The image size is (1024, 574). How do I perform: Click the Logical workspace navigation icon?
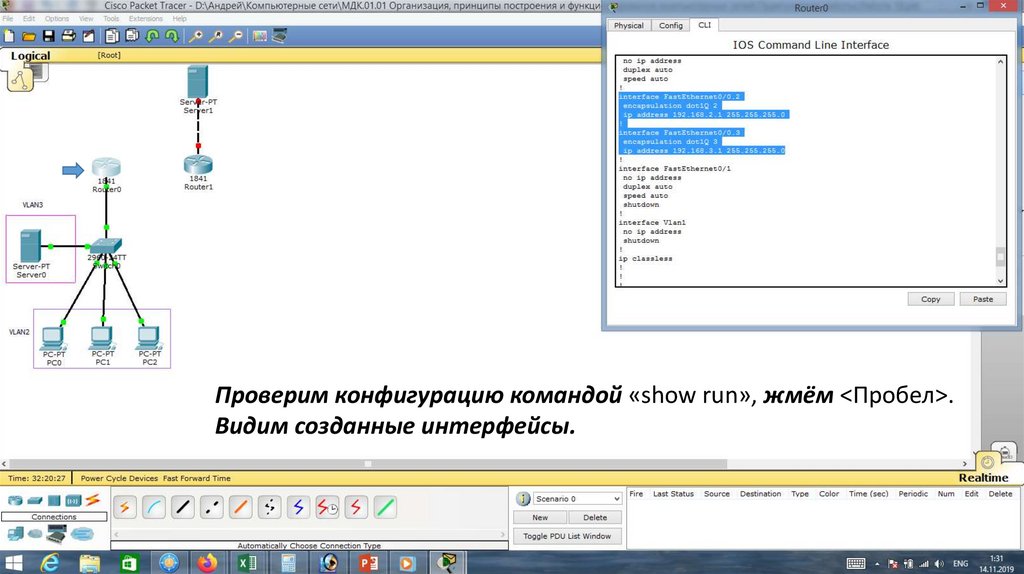[20, 80]
